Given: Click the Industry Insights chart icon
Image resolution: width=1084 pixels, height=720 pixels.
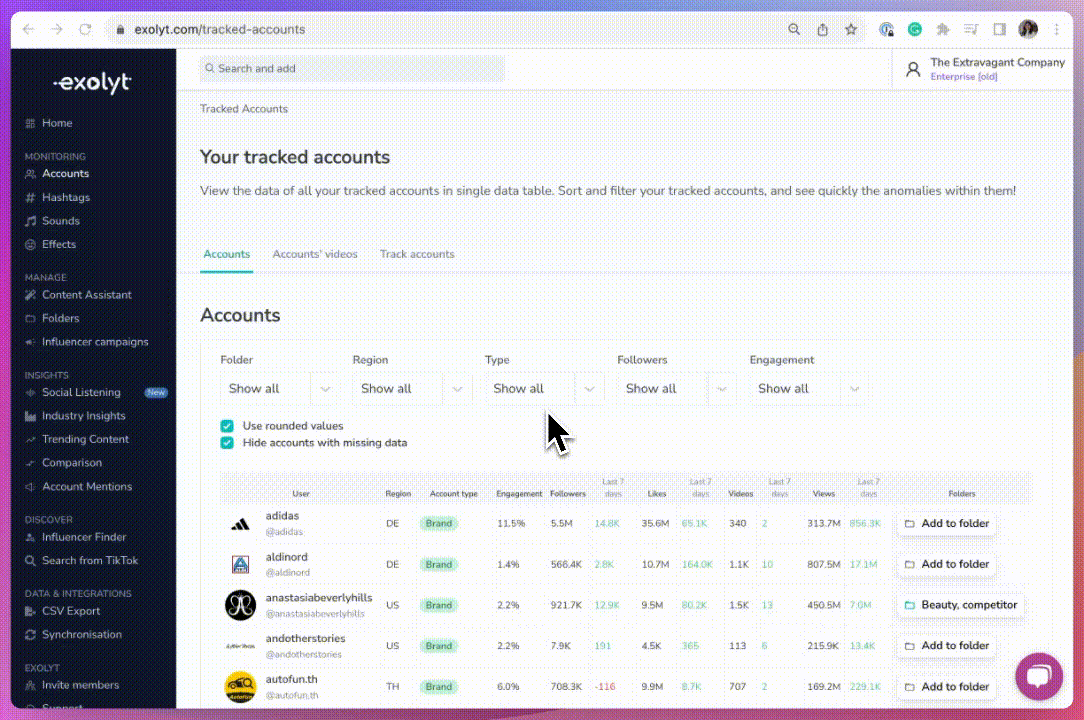Looking at the screenshot, I should coord(30,416).
